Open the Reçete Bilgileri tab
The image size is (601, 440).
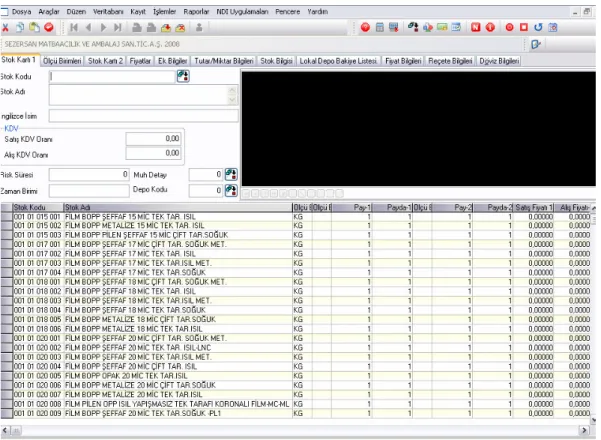click(x=450, y=61)
